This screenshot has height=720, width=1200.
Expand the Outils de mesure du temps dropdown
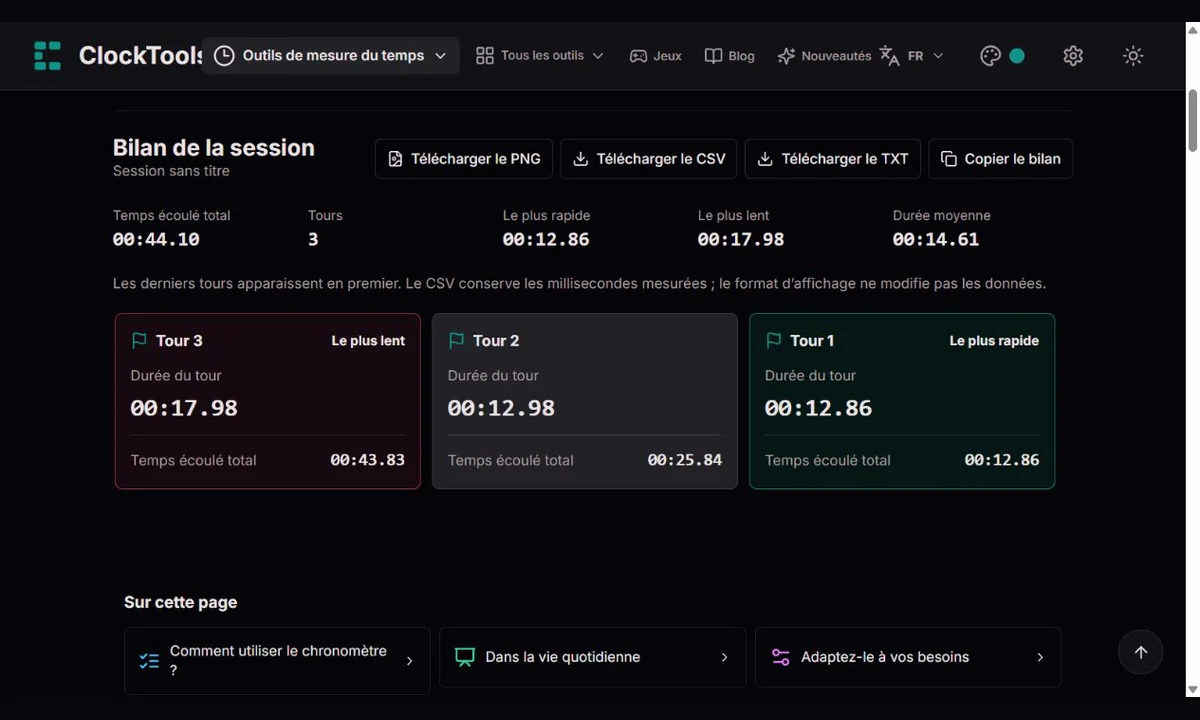tap(440, 56)
